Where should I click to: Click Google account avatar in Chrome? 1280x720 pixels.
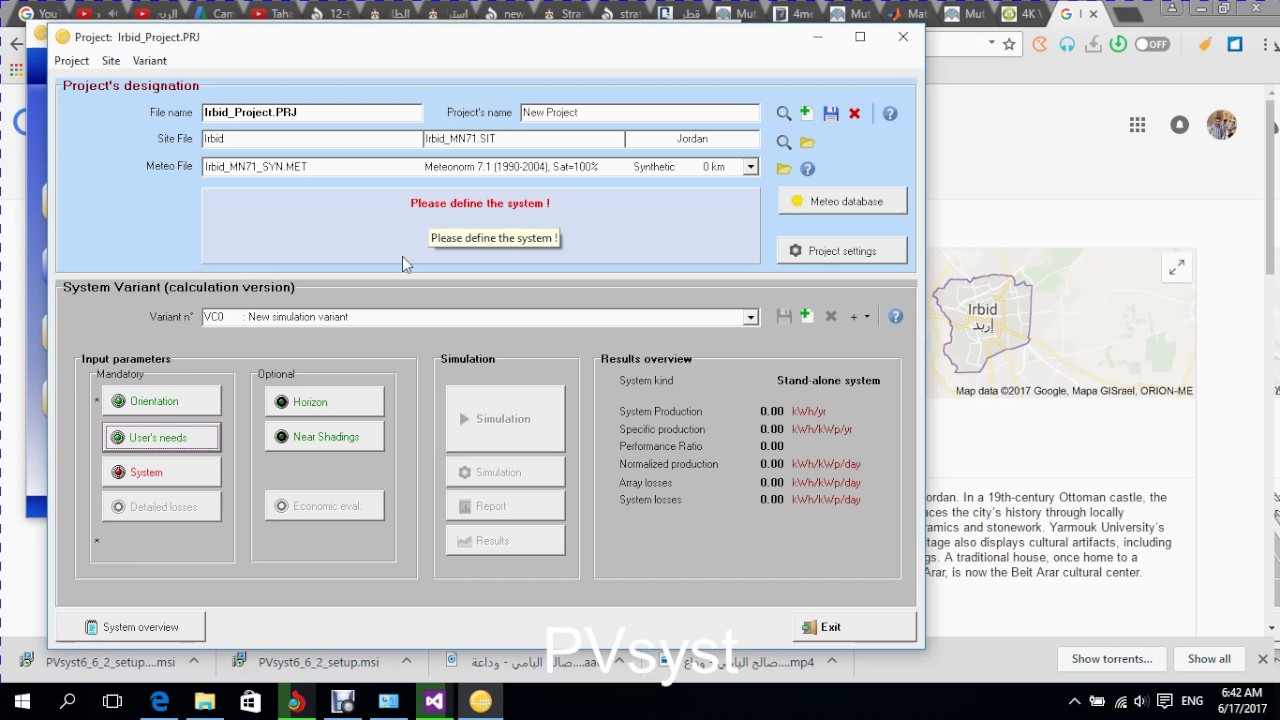[x=1222, y=125]
